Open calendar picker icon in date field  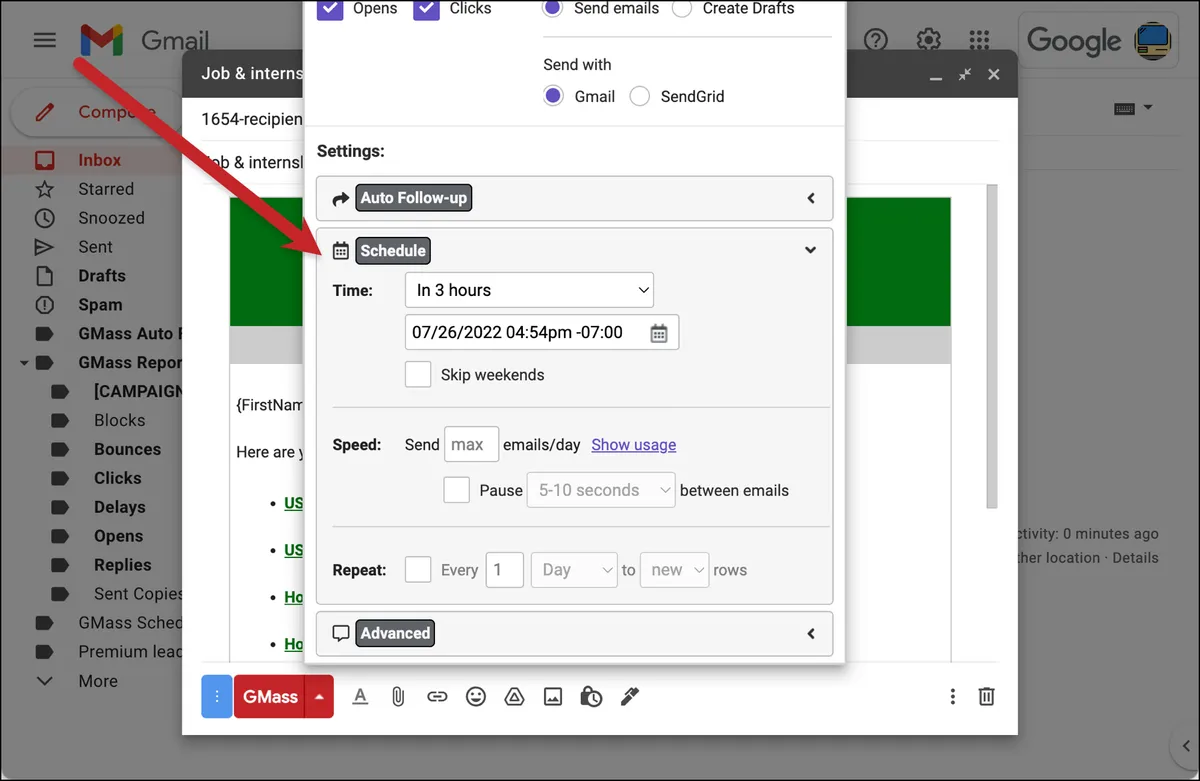coord(659,333)
